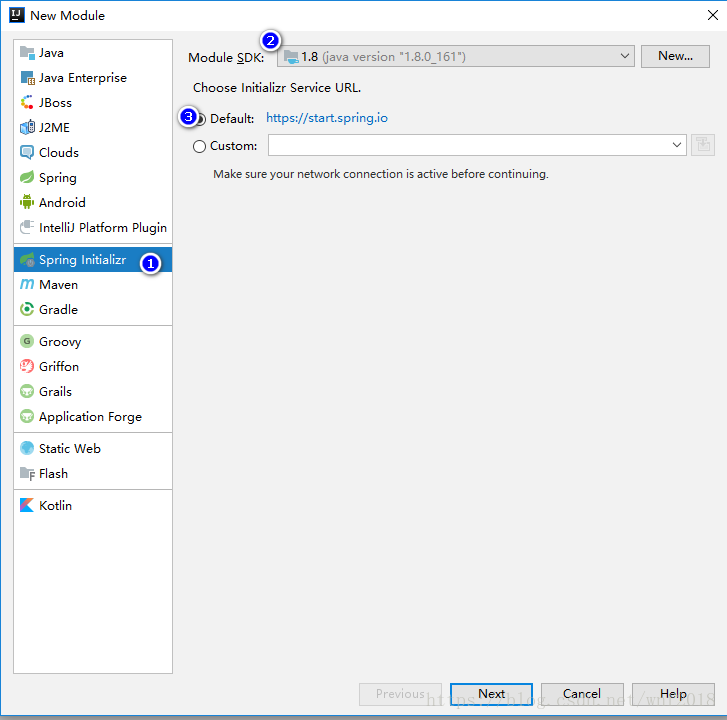This screenshot has width=727, height=720.
Task: Click the Help button
Action: click(673, 694)
